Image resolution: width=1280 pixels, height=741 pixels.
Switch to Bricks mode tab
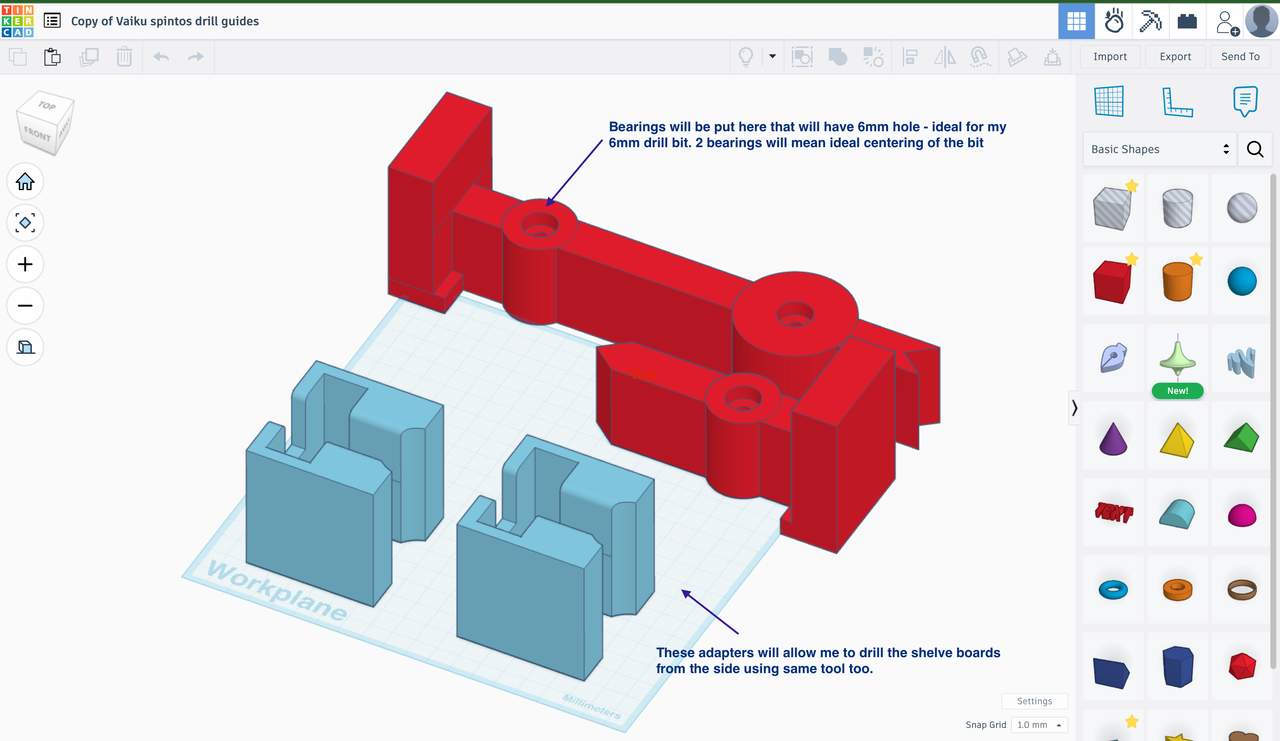[x=1187, y=20]
